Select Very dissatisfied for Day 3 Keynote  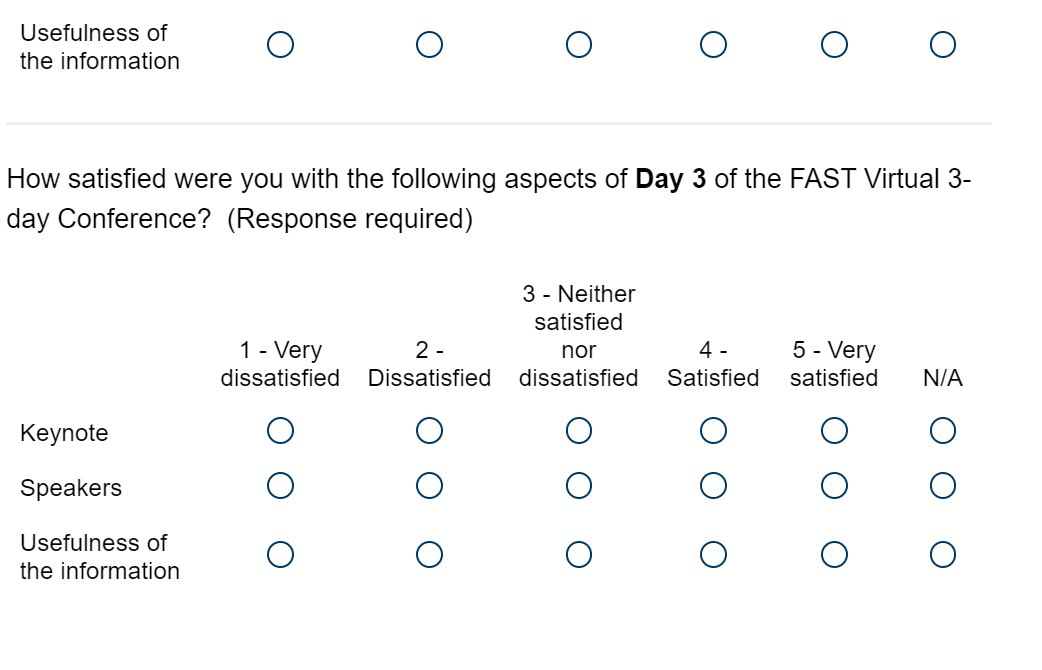280,431
